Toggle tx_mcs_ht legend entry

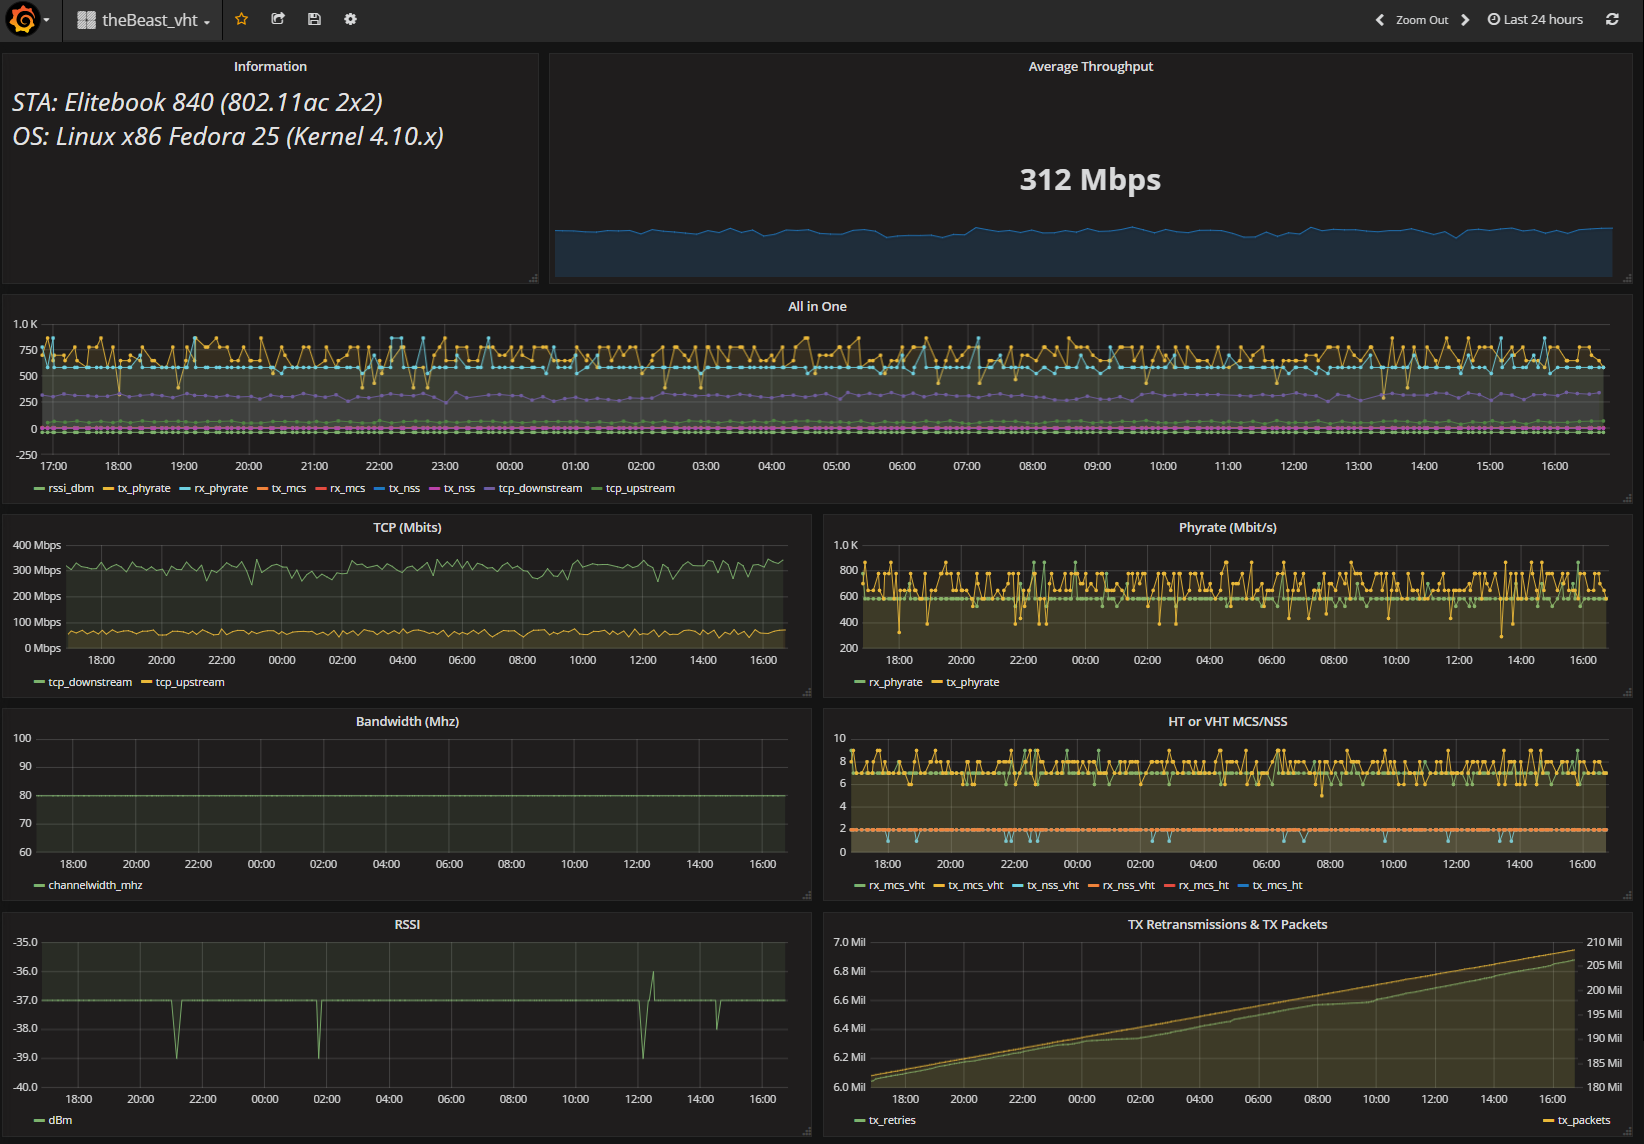click(1277, 885)
